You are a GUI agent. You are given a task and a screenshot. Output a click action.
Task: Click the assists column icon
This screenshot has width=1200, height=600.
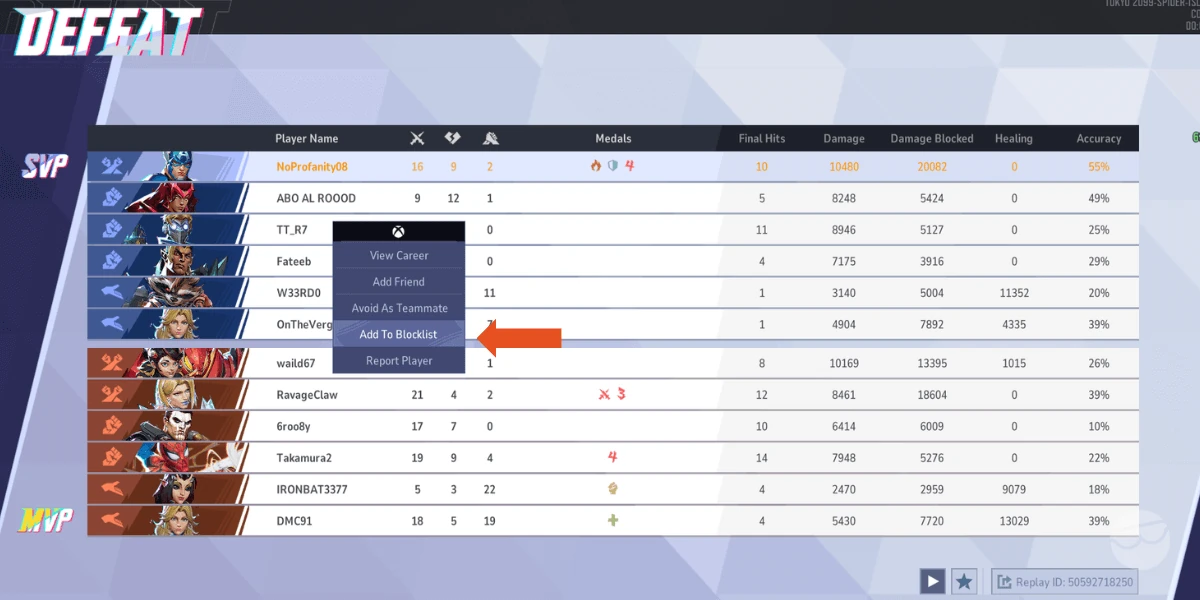490,138
